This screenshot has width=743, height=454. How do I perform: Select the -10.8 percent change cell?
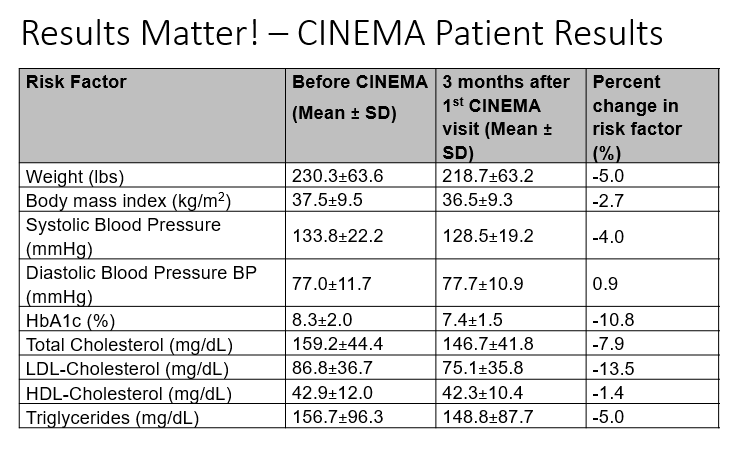click(612, 321)
